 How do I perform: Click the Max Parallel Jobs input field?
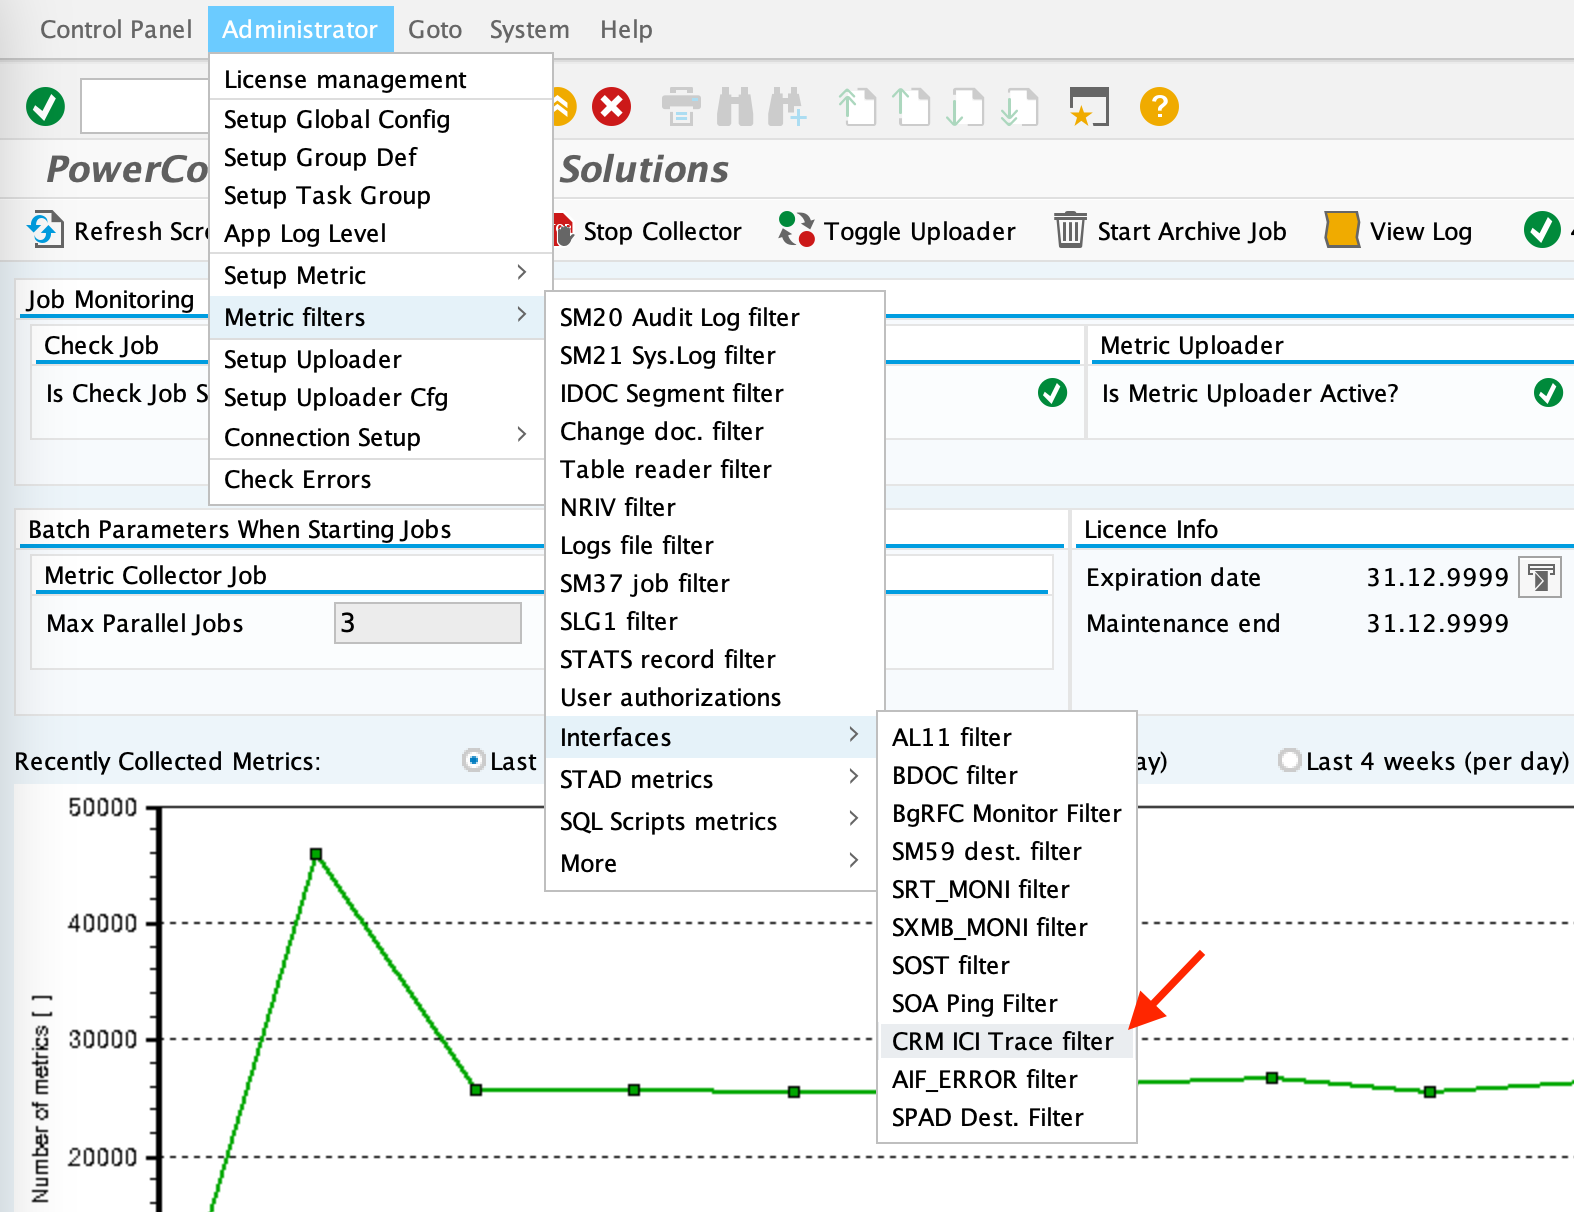point(427,623)
